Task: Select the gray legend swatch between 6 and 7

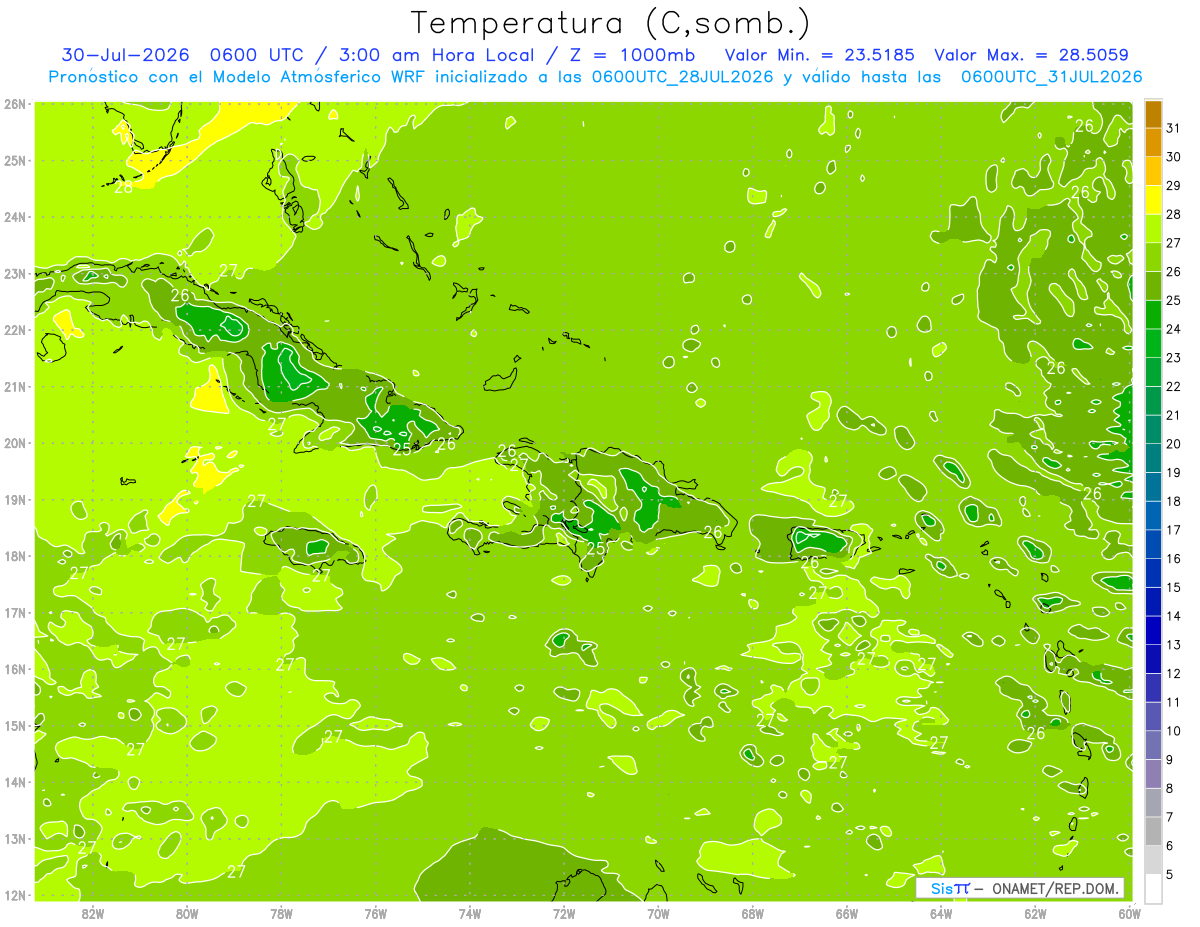Action: click(x=1153, y=831)
